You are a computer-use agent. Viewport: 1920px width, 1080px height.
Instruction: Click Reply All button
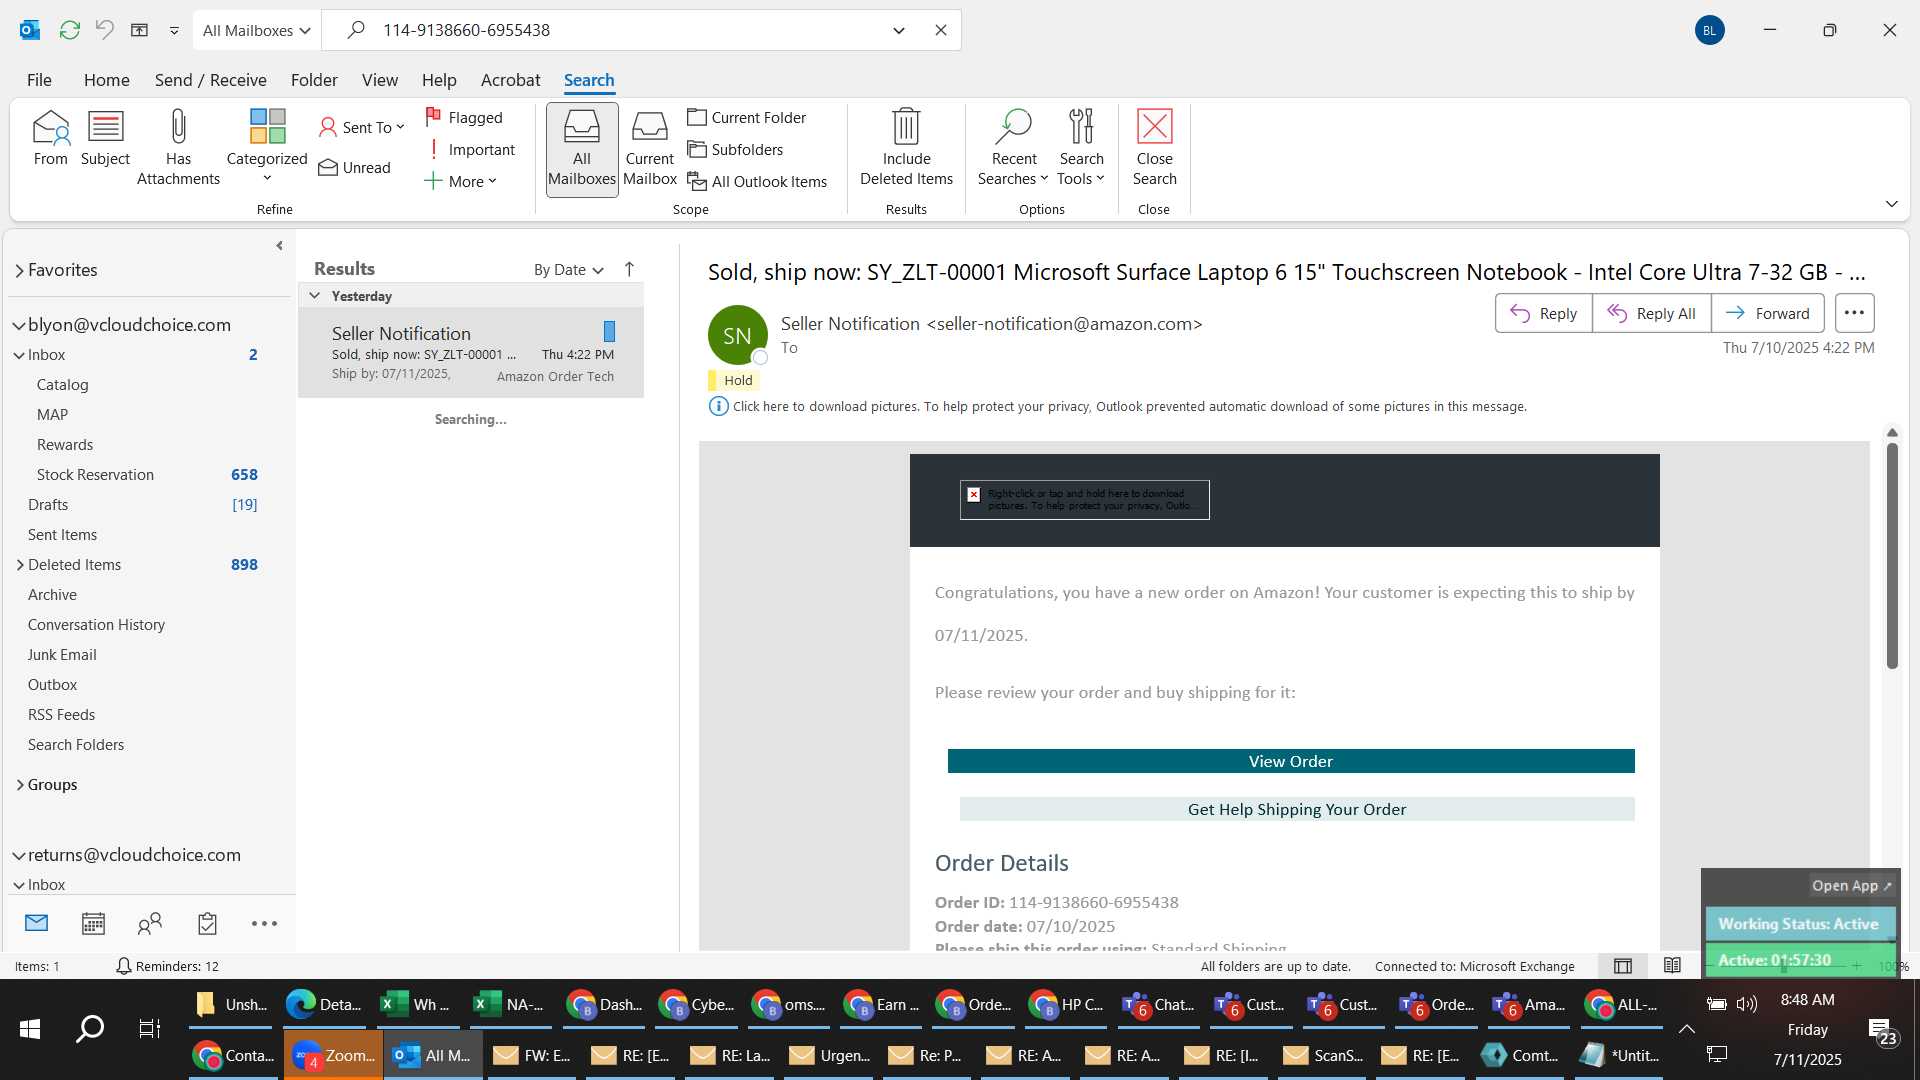(x=1651, y=313)
